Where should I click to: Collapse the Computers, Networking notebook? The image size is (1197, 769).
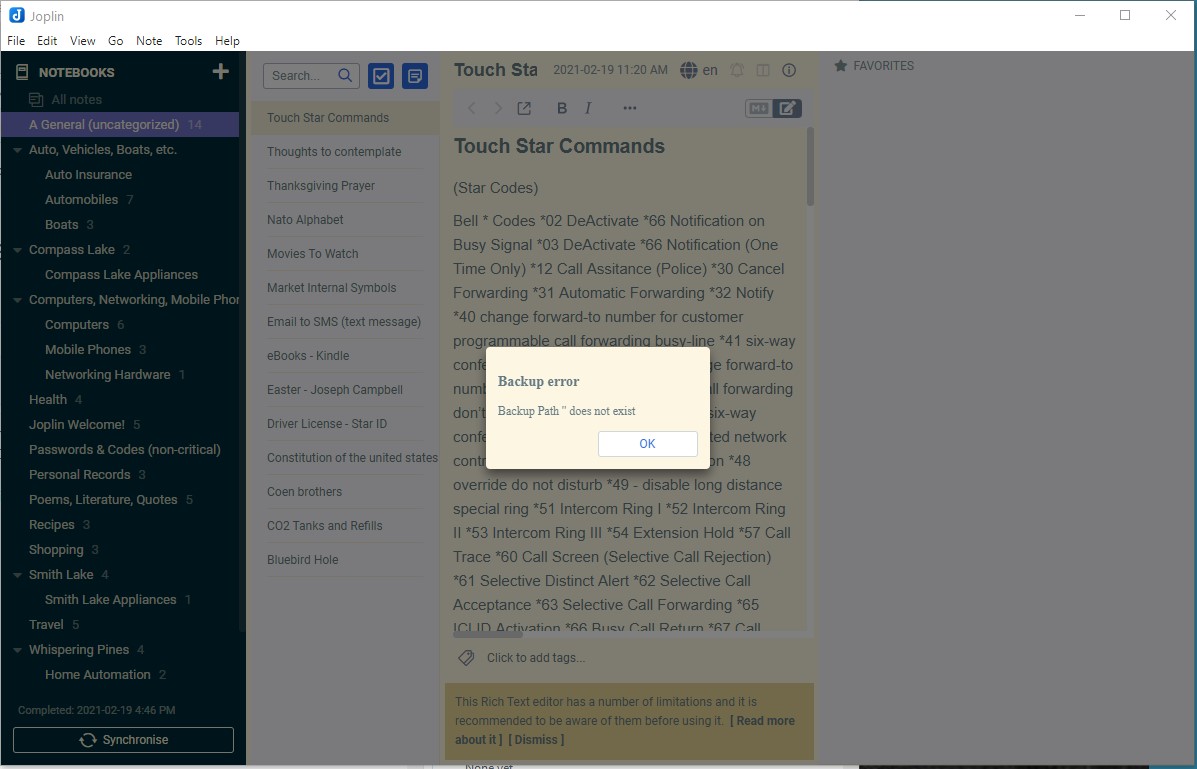pyautogui.click(x=17, y=300)
